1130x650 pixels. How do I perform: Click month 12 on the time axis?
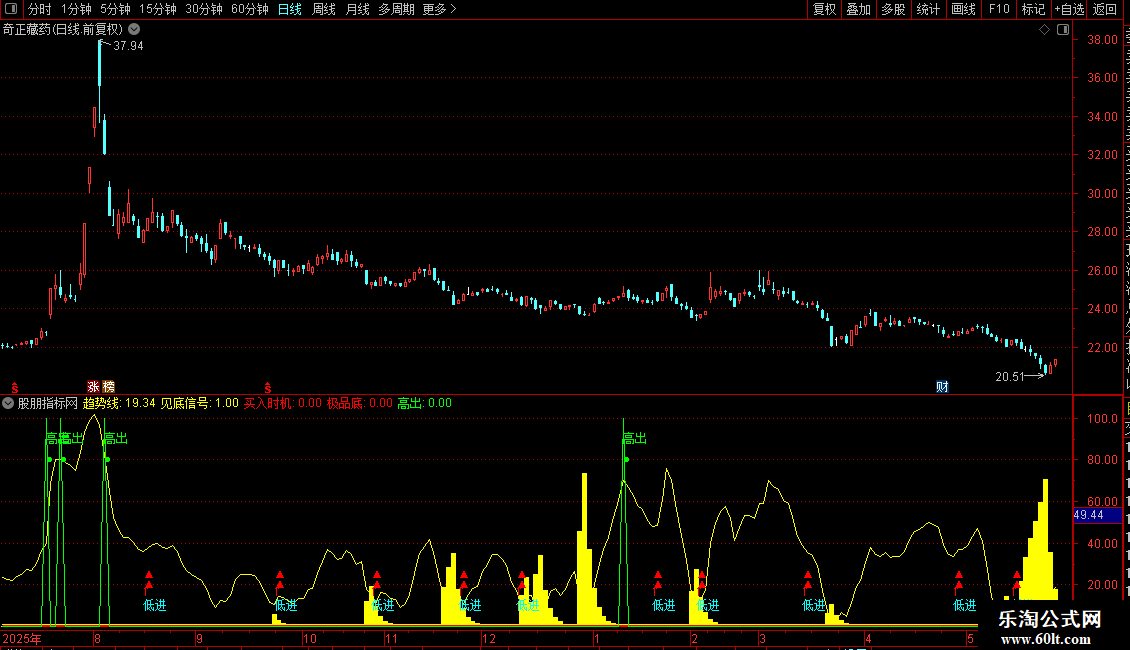pyautogui.click(x=489, y=638)
